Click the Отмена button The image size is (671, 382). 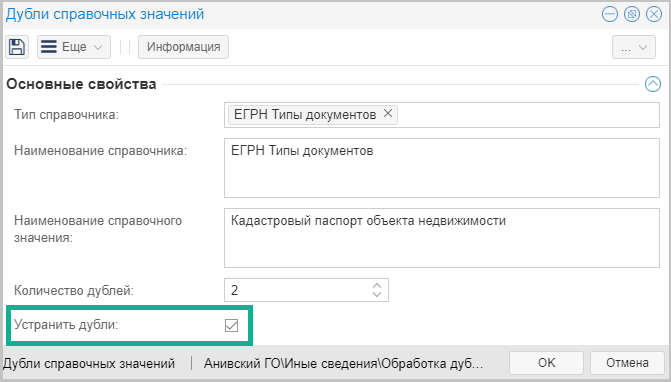coord(627,363)
